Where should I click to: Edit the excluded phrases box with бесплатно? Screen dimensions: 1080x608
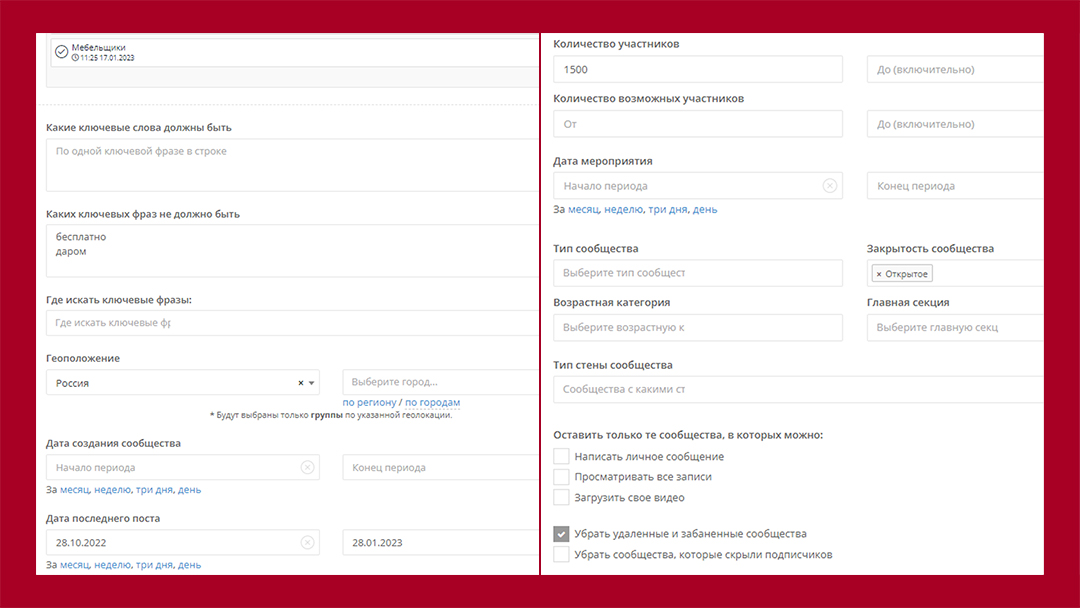[x=292, y=251]
